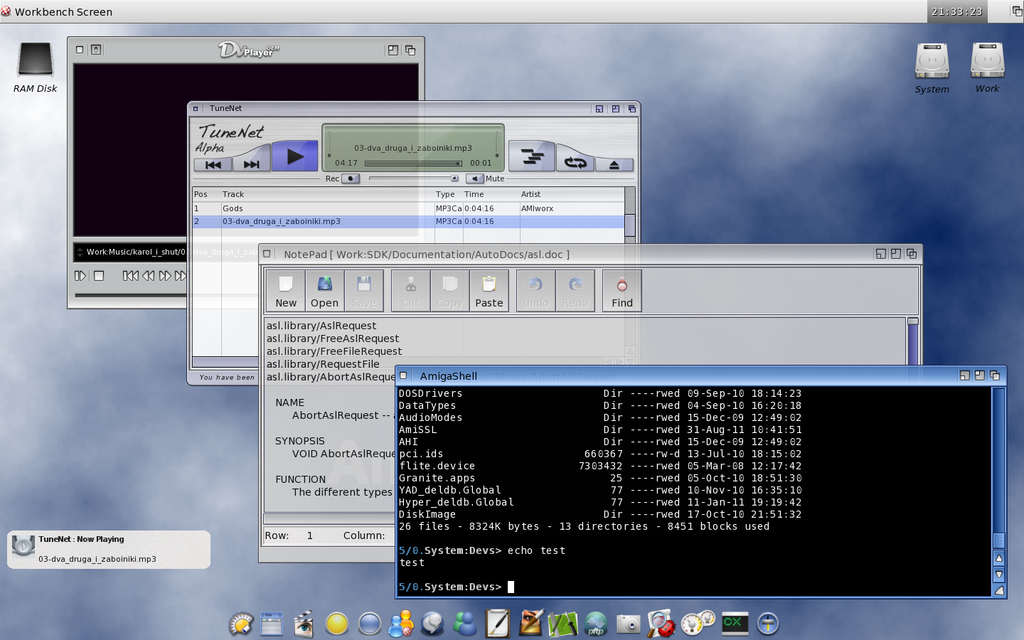Expand DvPlayer file path selector arrows

click(x=80, y=252)
